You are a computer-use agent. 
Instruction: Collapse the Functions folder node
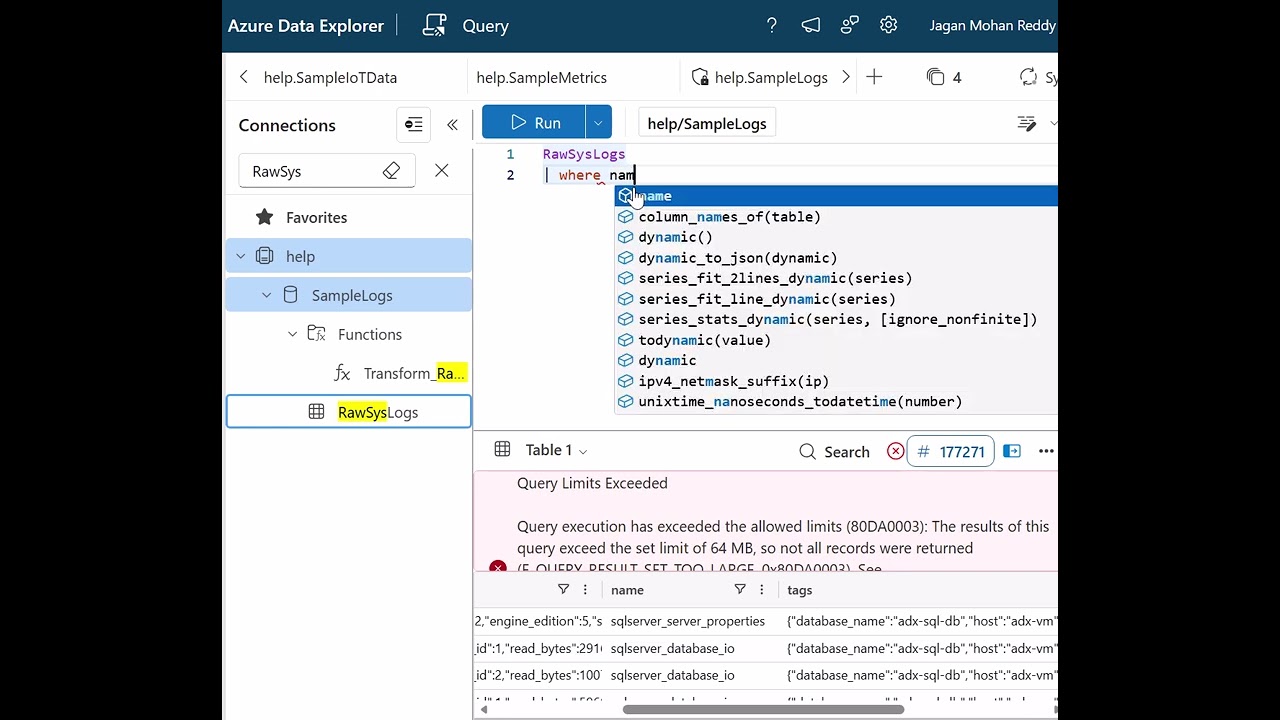click(x=292, y=334)
